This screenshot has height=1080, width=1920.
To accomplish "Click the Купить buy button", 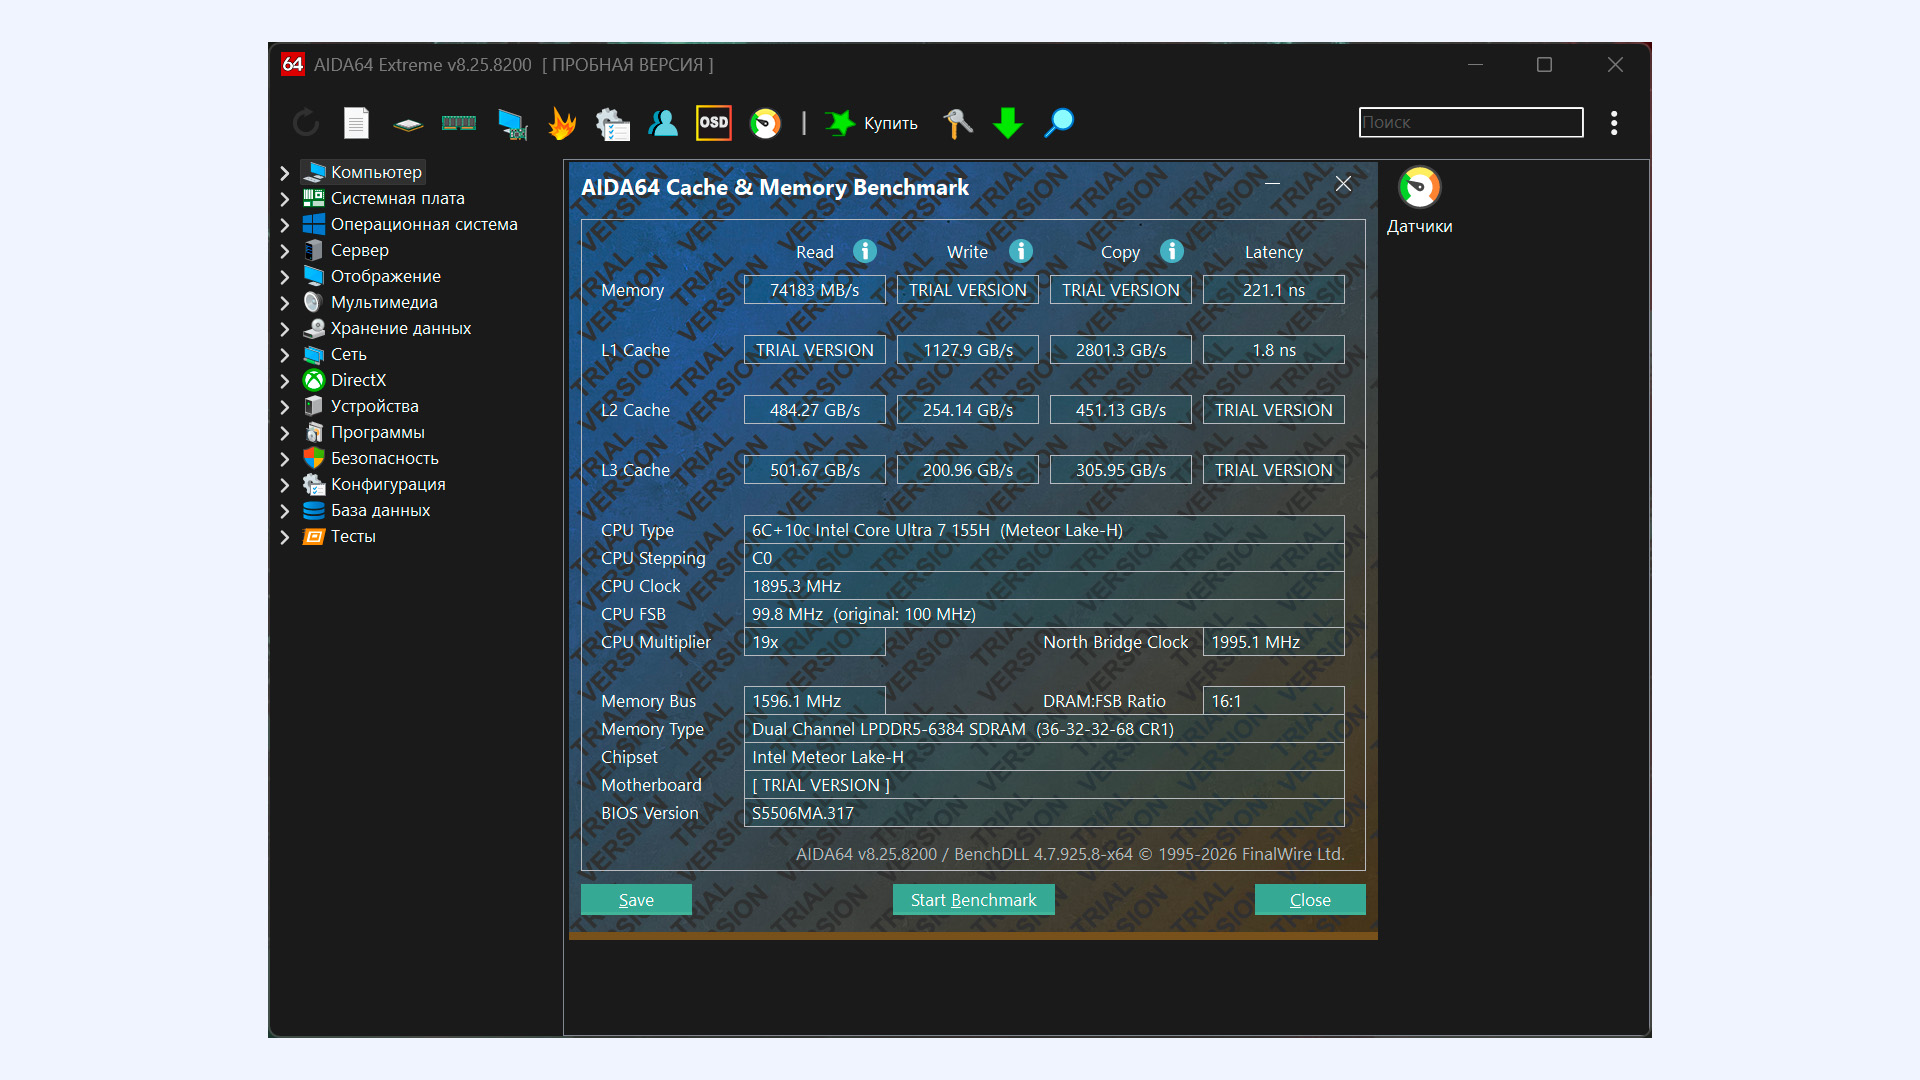I will tap(873, 123).
